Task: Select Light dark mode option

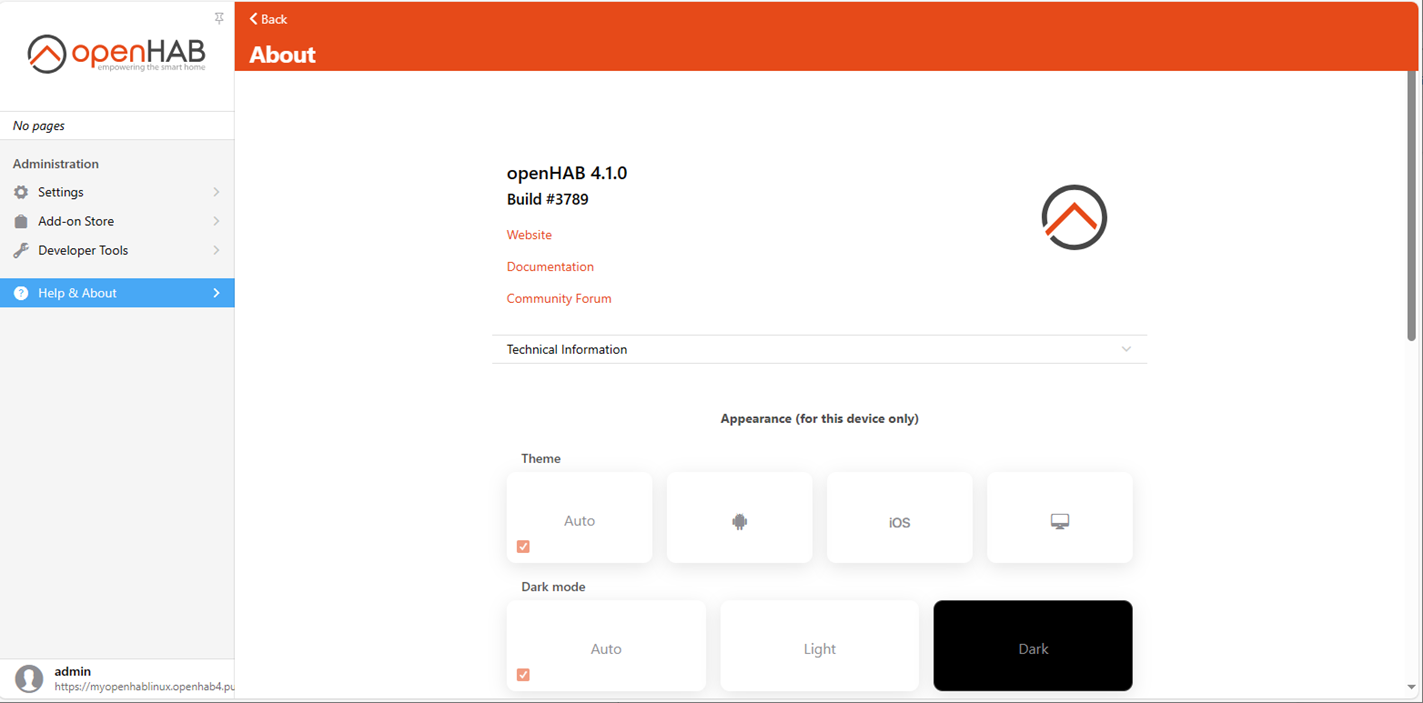Action: coord(819,645)
